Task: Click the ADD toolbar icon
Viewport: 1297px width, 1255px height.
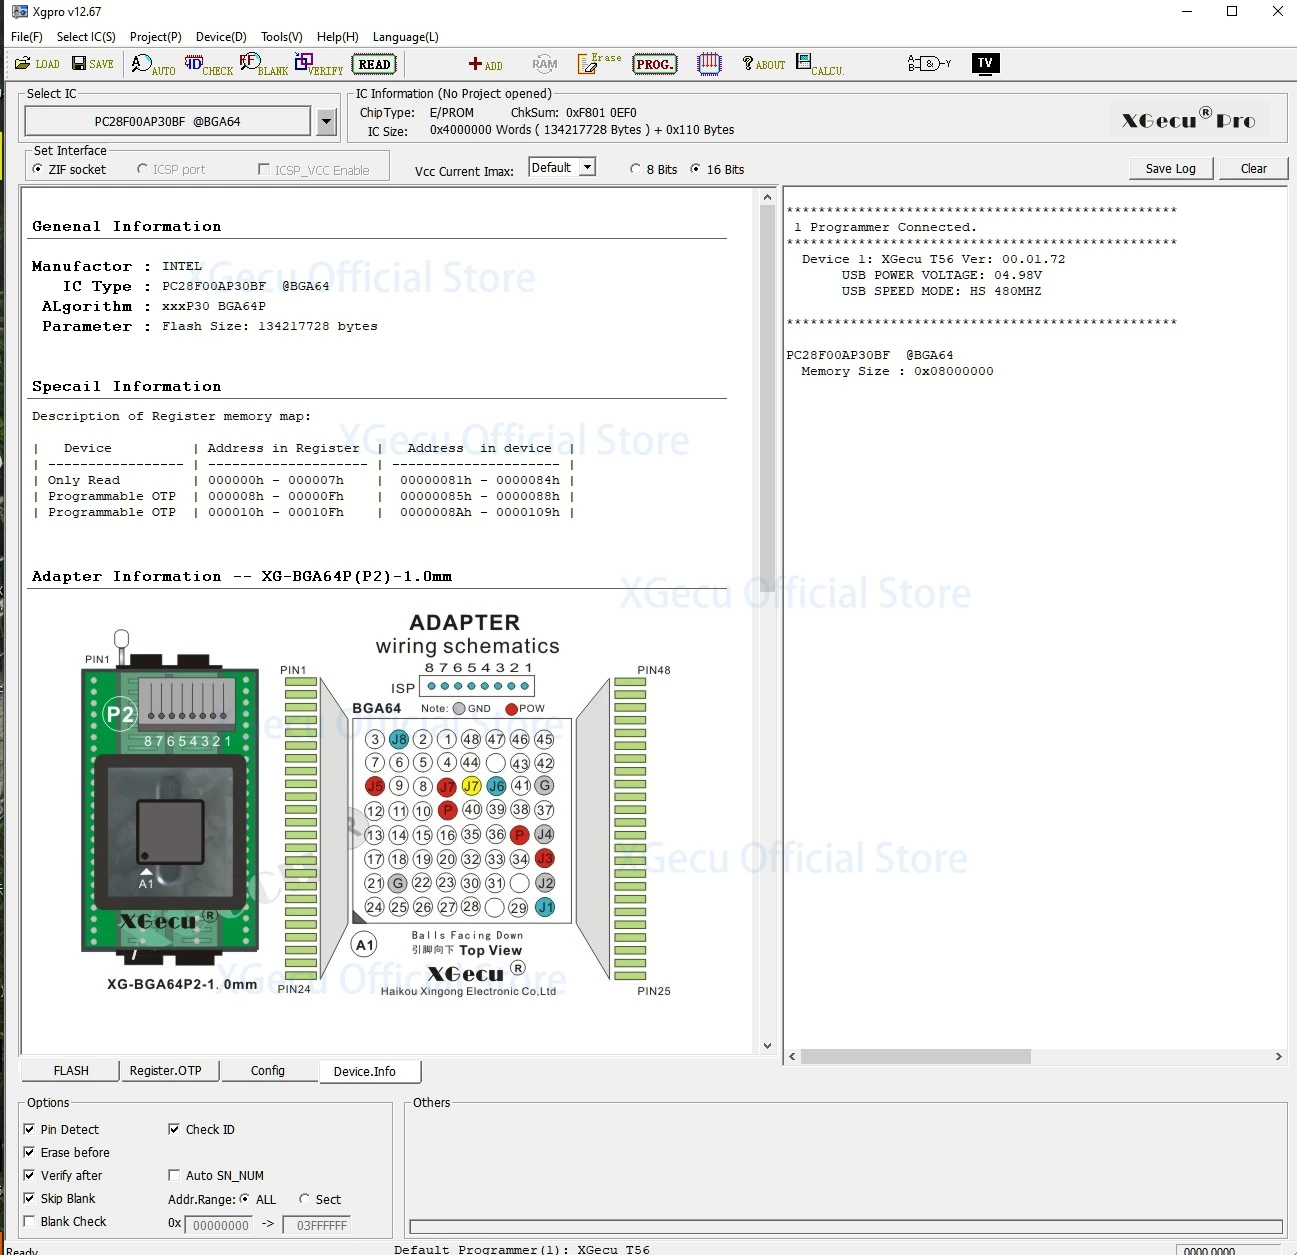Action: (485, 65)
